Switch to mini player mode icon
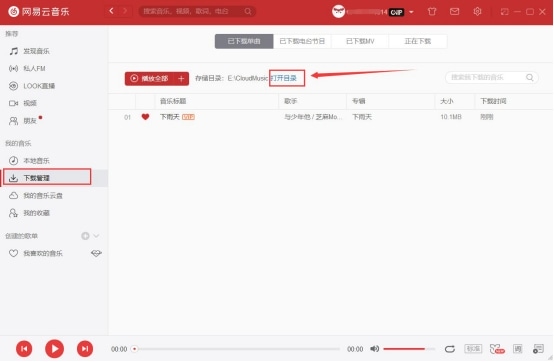Image resolution: width=554 pixels, height=362 pixels. pyautogui.click(x=505, y=12)
